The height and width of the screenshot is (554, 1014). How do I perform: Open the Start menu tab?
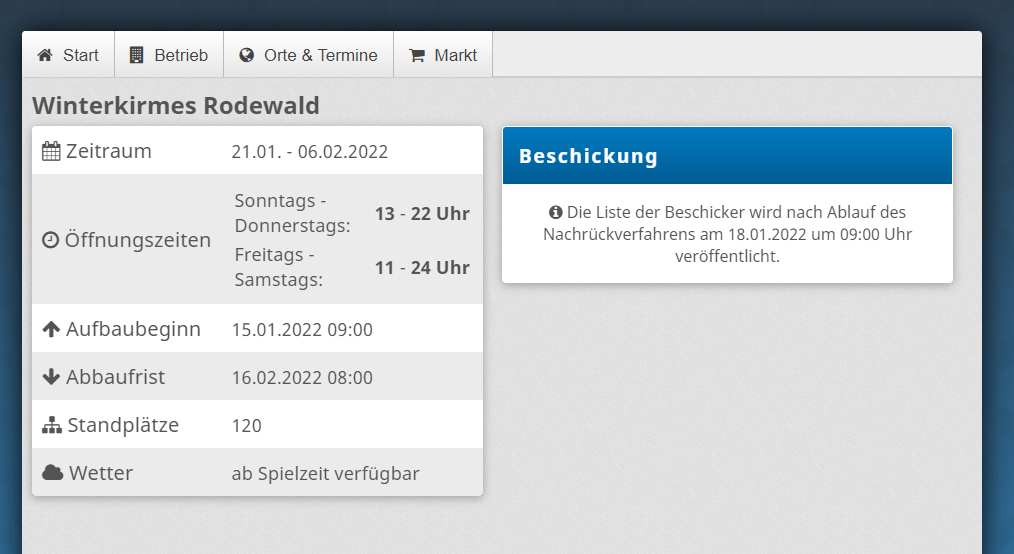68,55
